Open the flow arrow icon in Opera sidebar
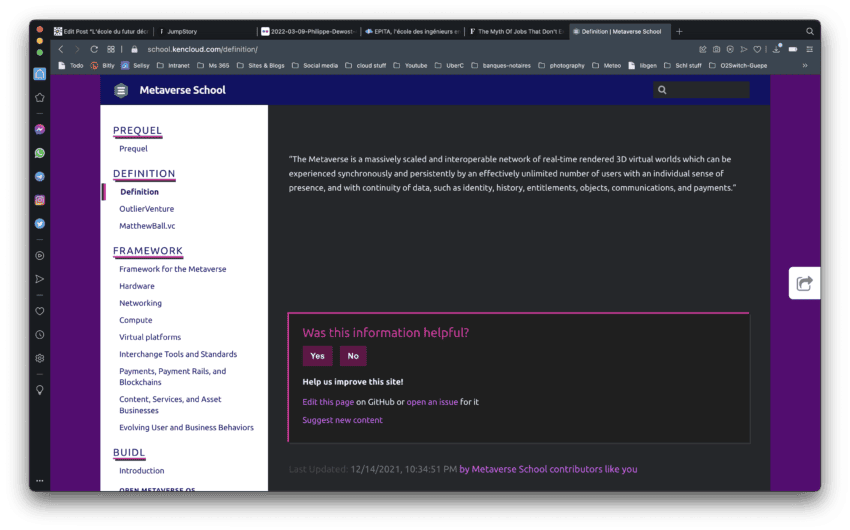850x530 pixels. pos(40,279)
